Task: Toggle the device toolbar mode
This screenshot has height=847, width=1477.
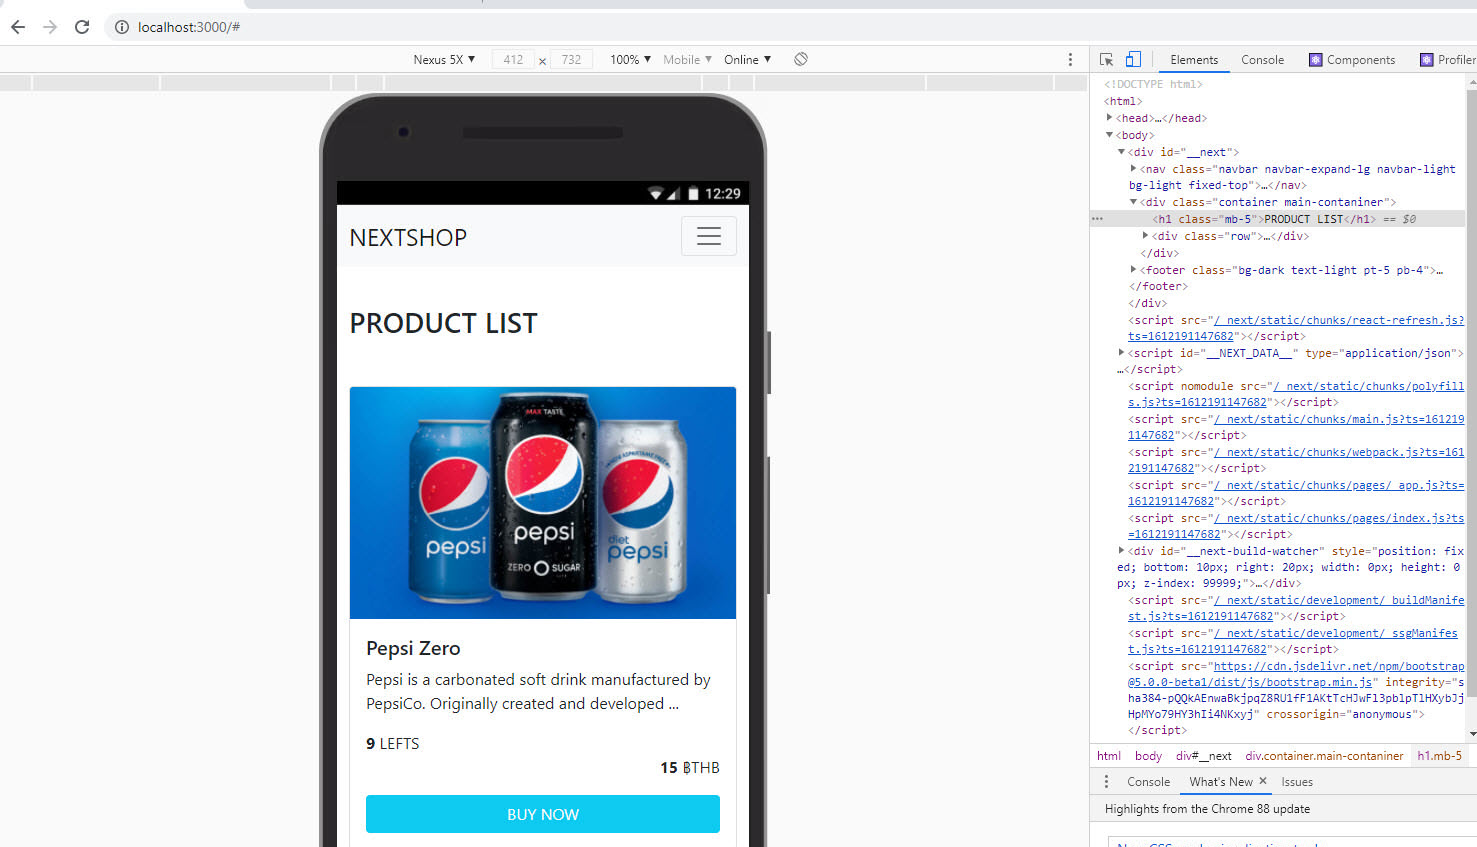Action: click(x=1133, y=59)
